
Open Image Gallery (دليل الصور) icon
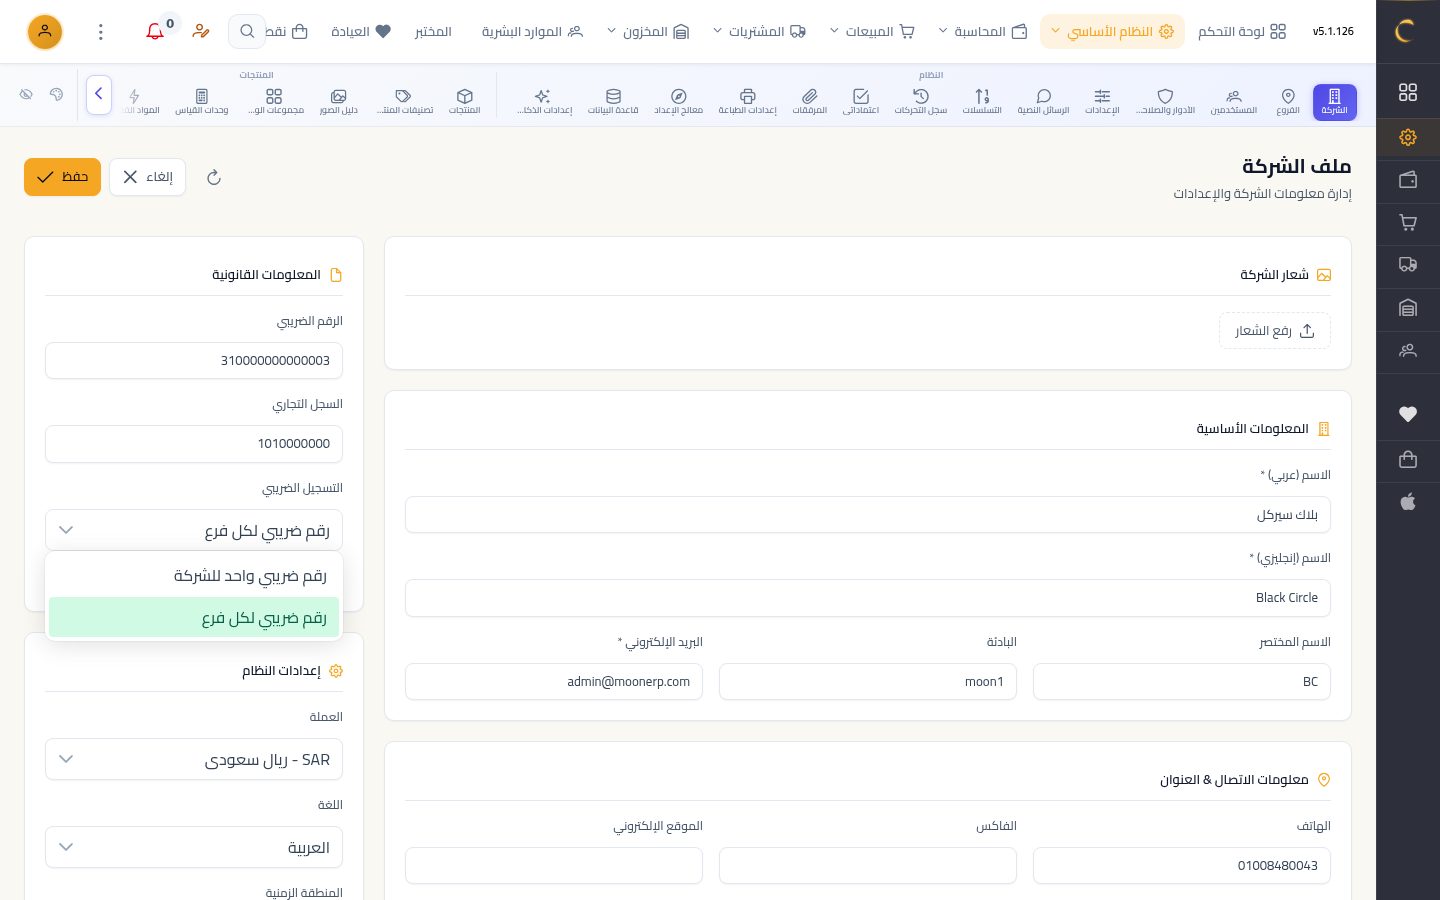[339, 101]
